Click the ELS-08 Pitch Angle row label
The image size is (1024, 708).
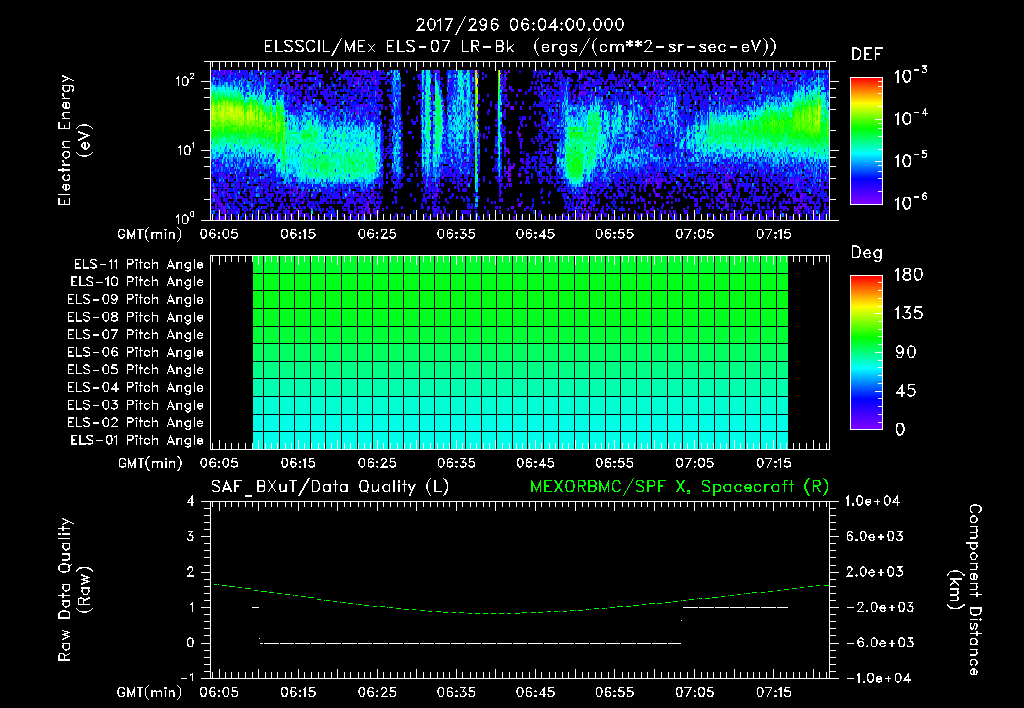(136, 317)
